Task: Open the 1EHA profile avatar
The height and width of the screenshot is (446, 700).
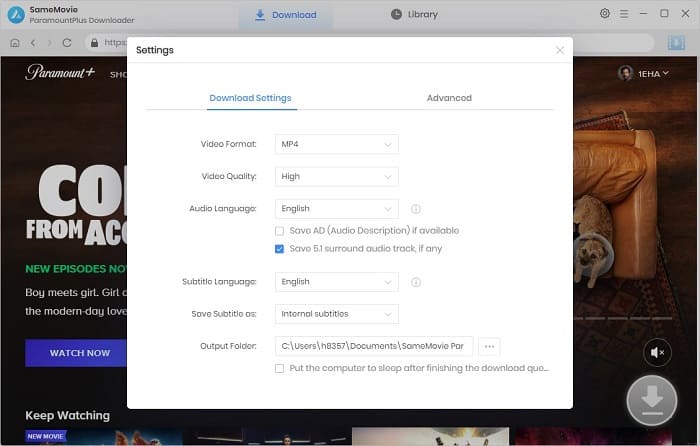Action: point(625,73)
